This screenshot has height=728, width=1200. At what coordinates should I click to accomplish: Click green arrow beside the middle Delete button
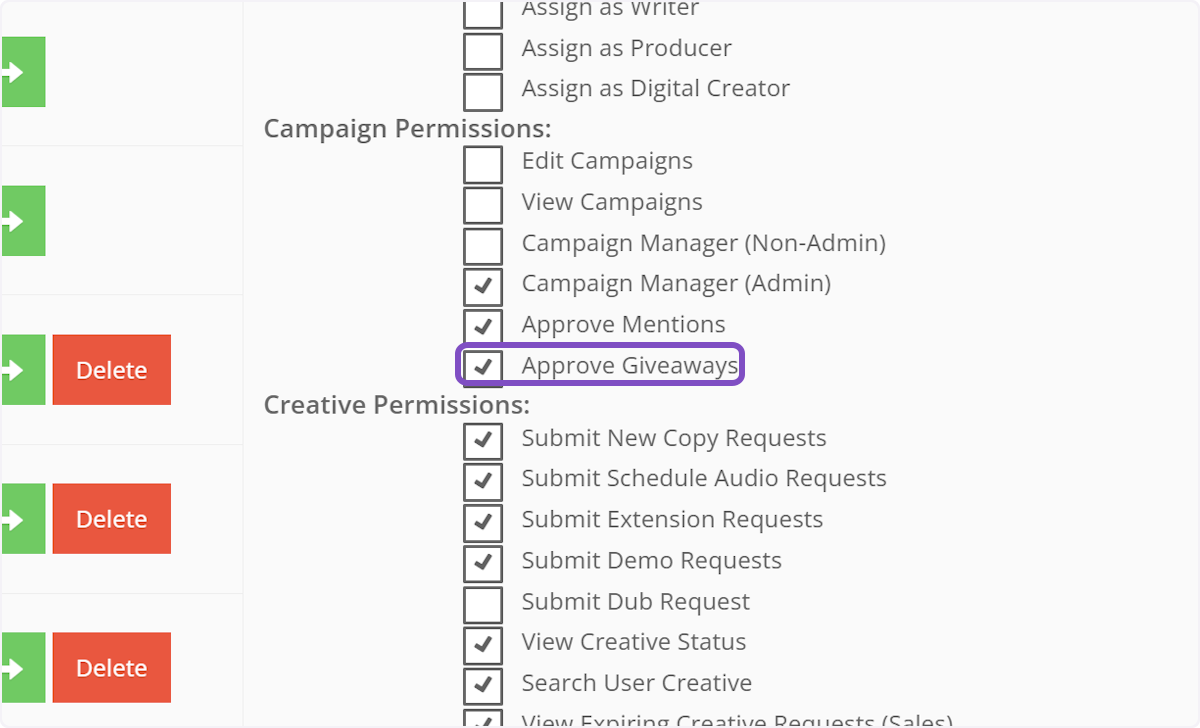[22, 519]
